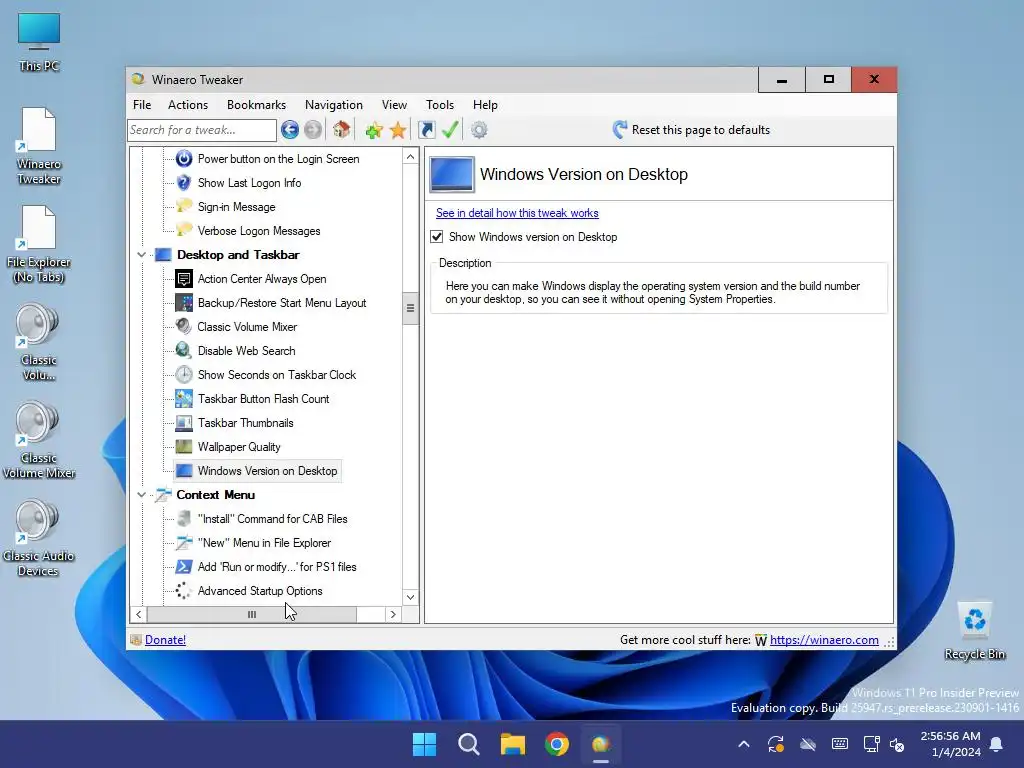This screenshot has width=1024, height=768.
Task: Click scroll down arrow of tree
Action: [410, 597]
